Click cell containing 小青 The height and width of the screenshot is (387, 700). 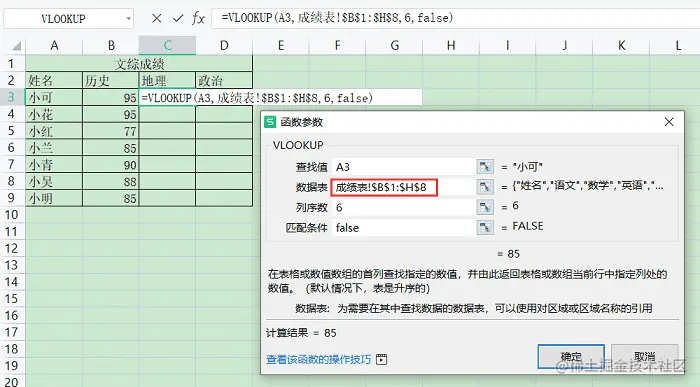[x=54, y=165]
